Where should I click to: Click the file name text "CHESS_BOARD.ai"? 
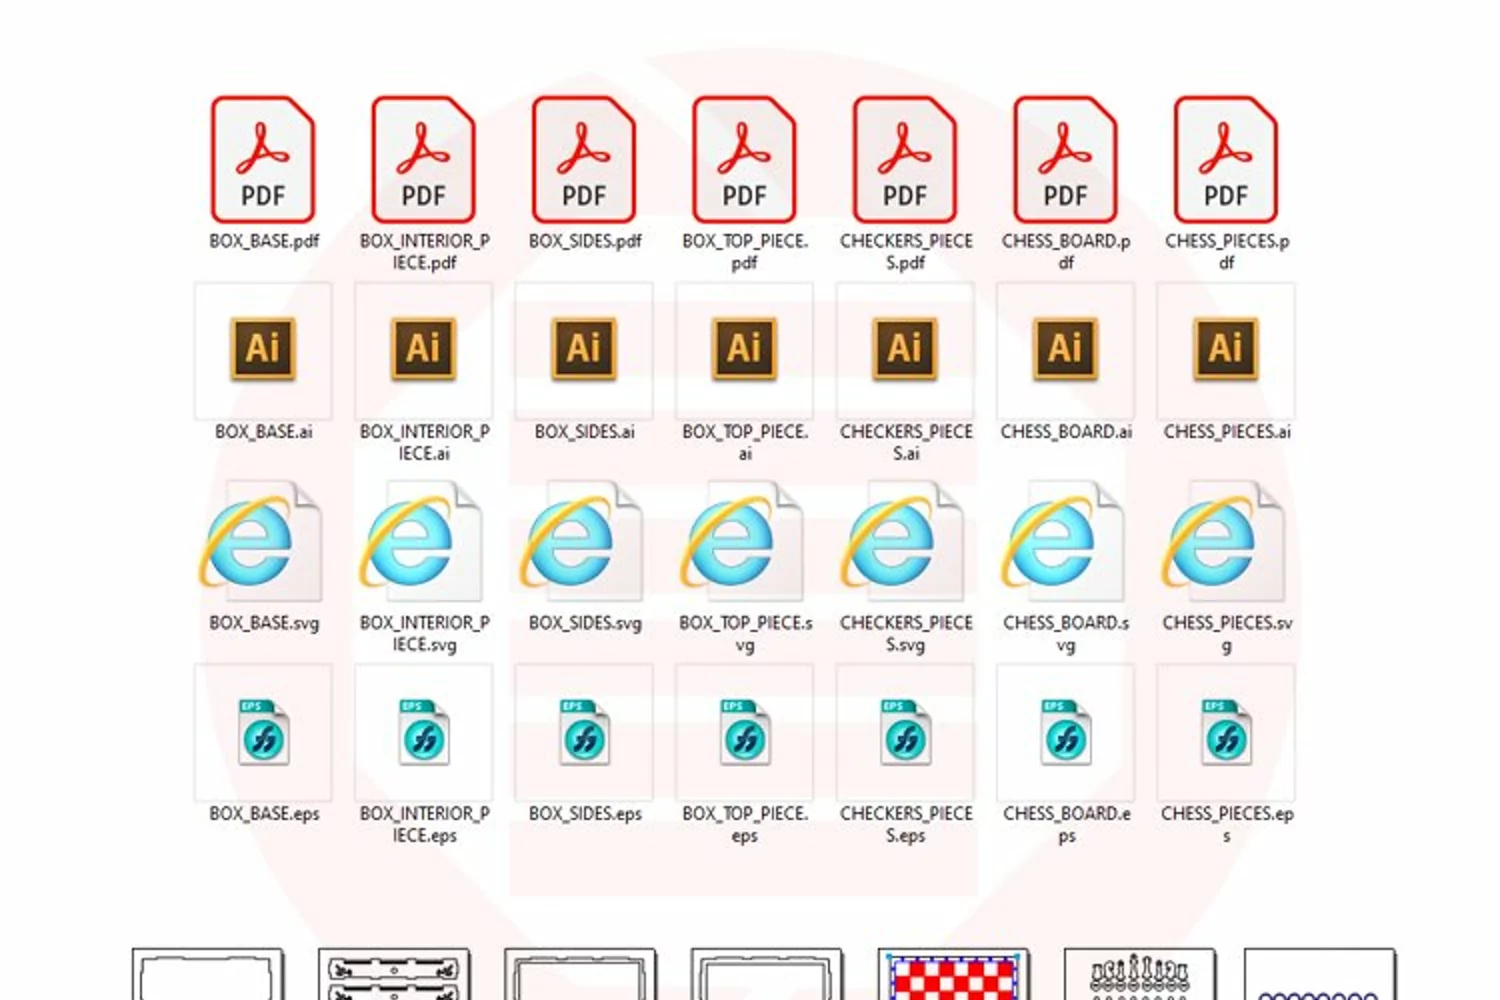[1066, 432]
